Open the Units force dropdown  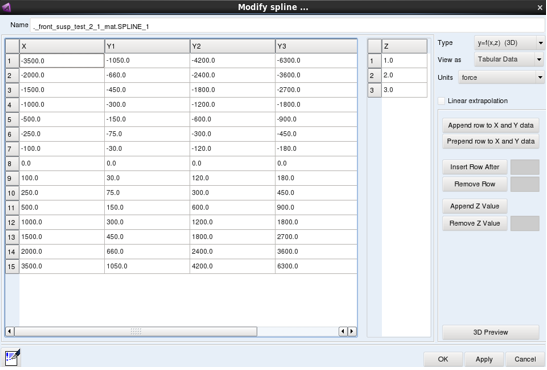coord(501,77)
